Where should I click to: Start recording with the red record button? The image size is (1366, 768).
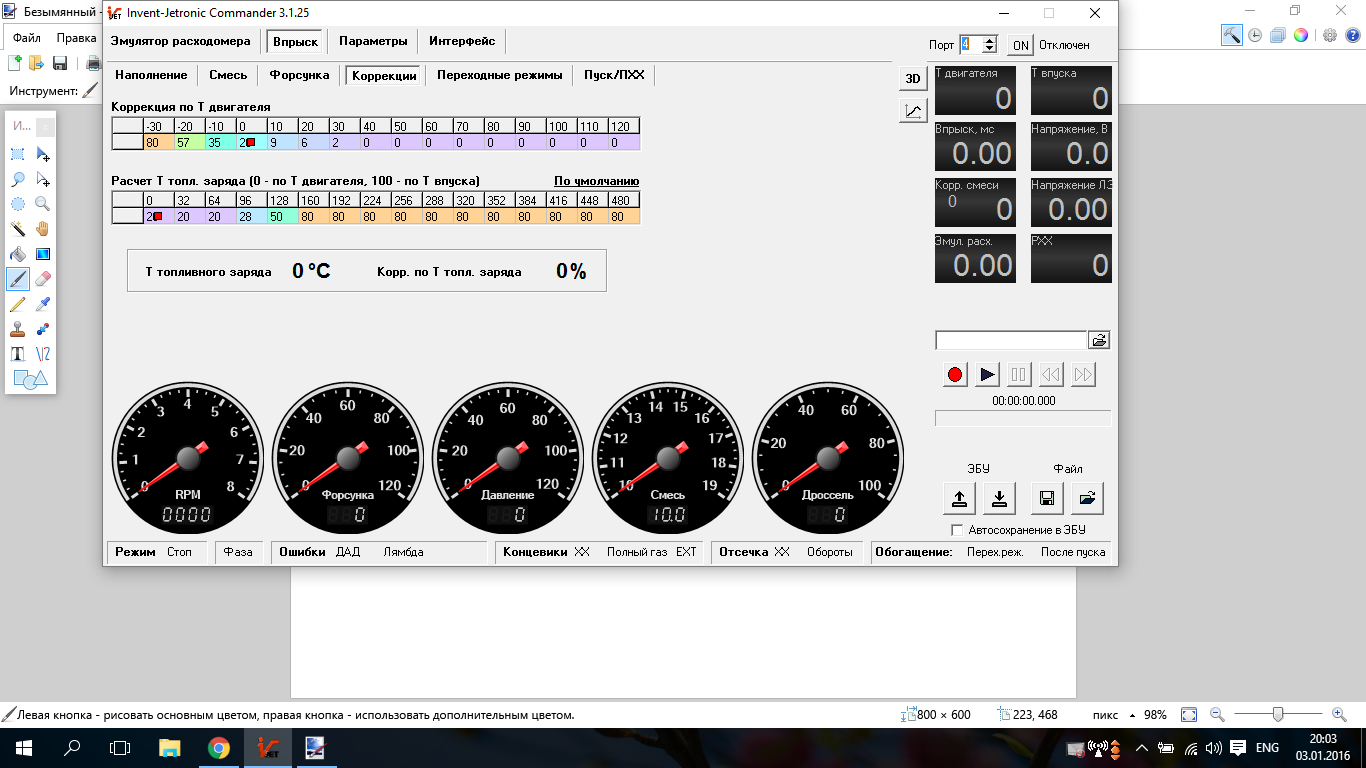(x=955, y=374)
